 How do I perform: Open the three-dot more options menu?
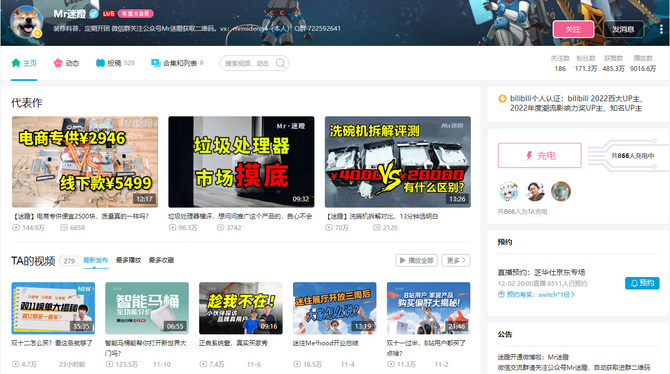tap(661, 29)
